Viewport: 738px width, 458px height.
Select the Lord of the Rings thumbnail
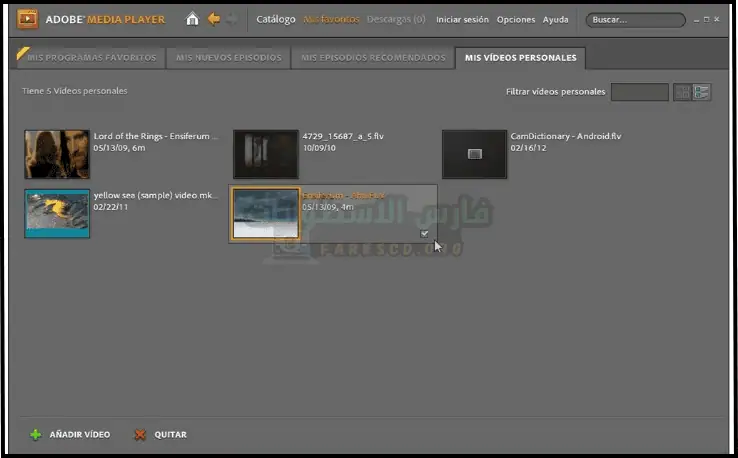(x=57, y=154)
